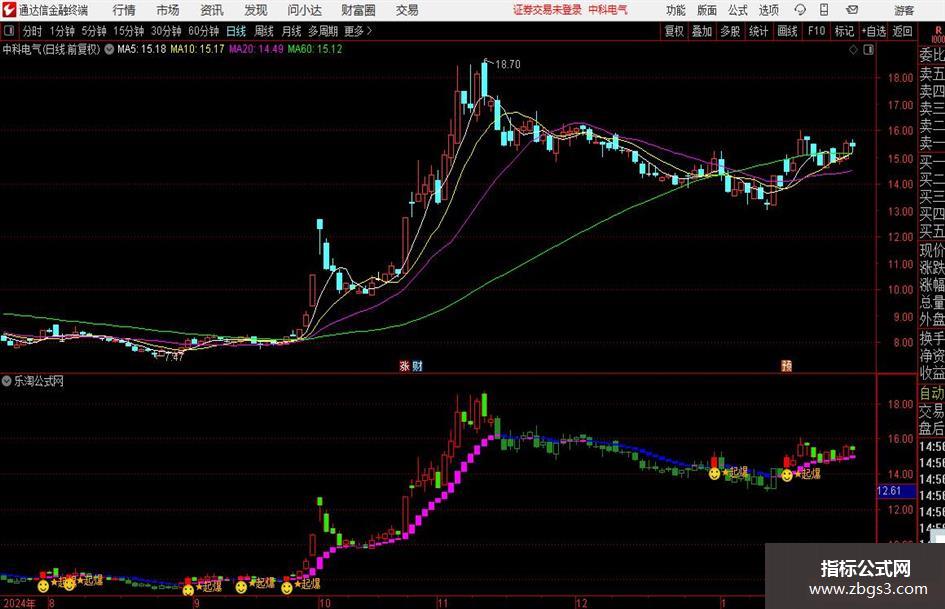Click the 复权 button
Image resolution: width=945 pixels, height=609 pixels.
[674, 31]
